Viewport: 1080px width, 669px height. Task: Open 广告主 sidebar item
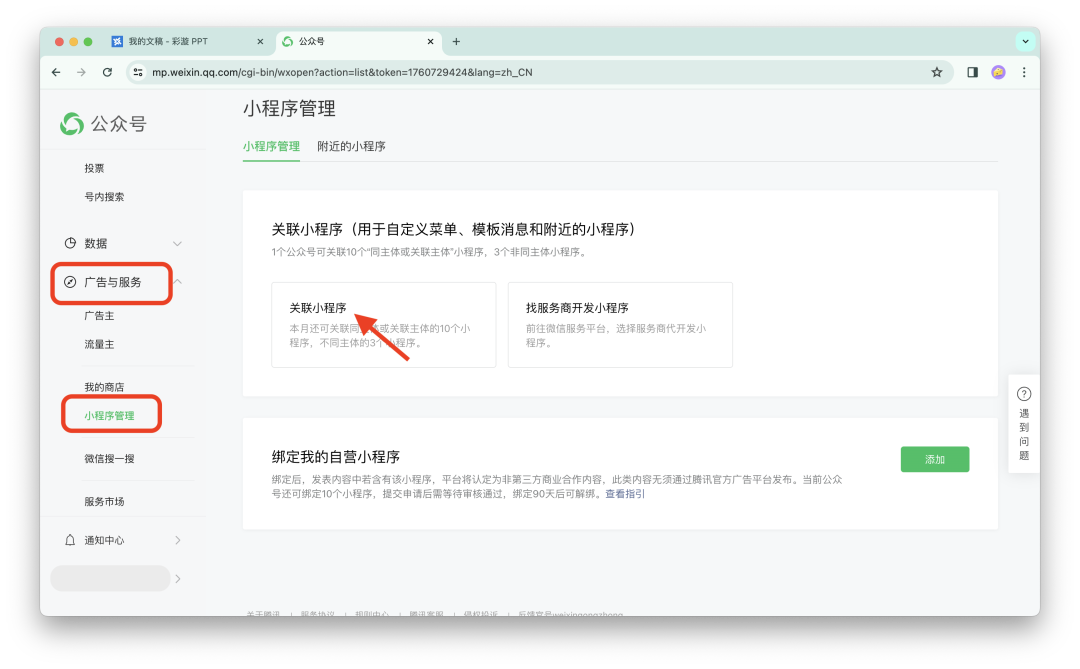click(99, 316)
